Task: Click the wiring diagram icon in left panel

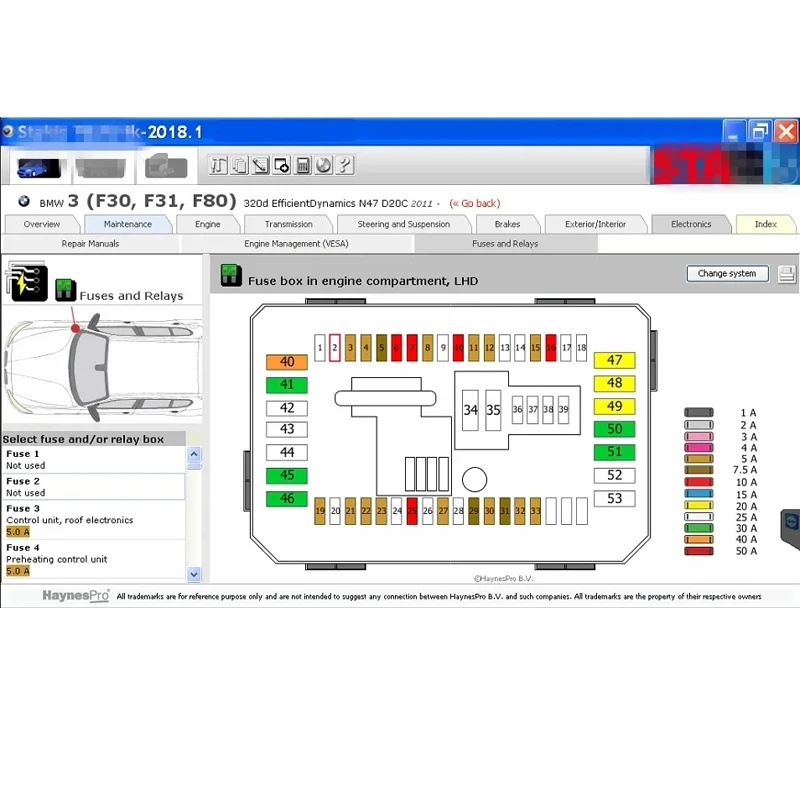Action: [x=26, y=282]
